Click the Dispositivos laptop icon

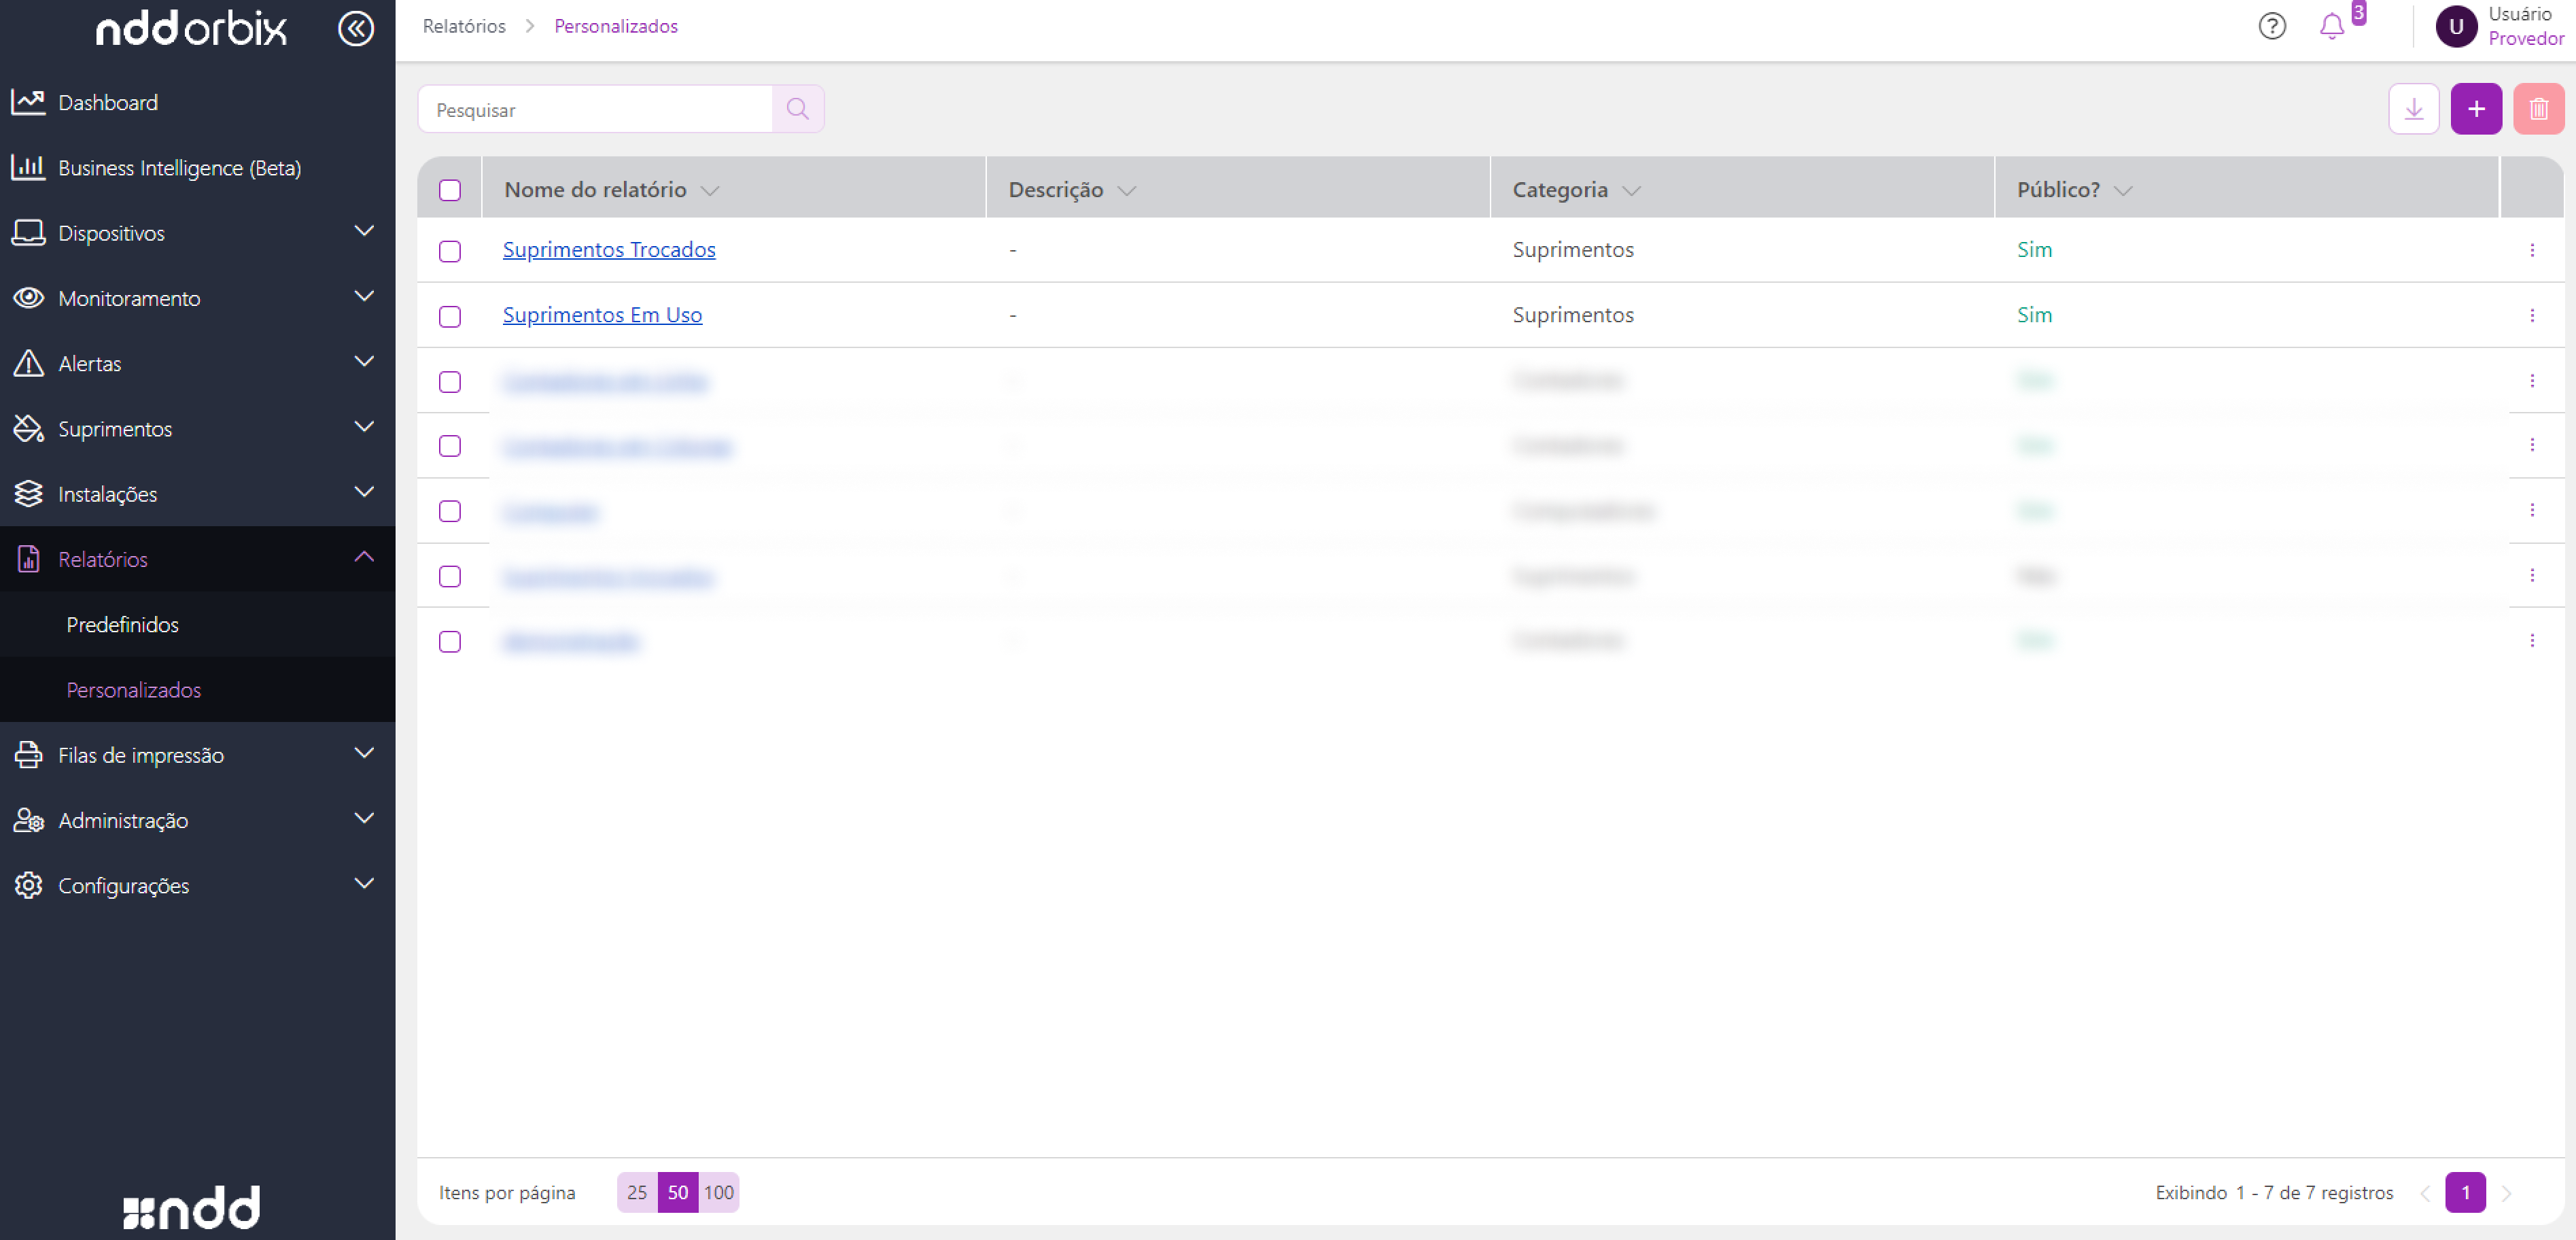(28, 232)
